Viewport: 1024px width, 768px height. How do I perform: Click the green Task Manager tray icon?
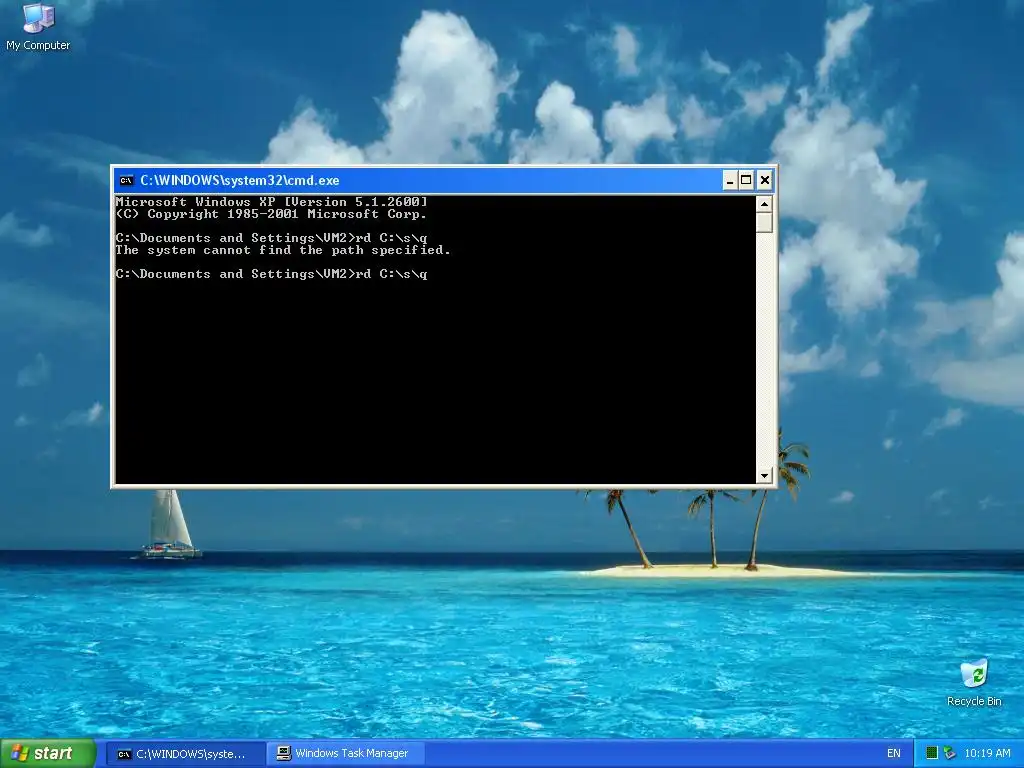point(932,754)
